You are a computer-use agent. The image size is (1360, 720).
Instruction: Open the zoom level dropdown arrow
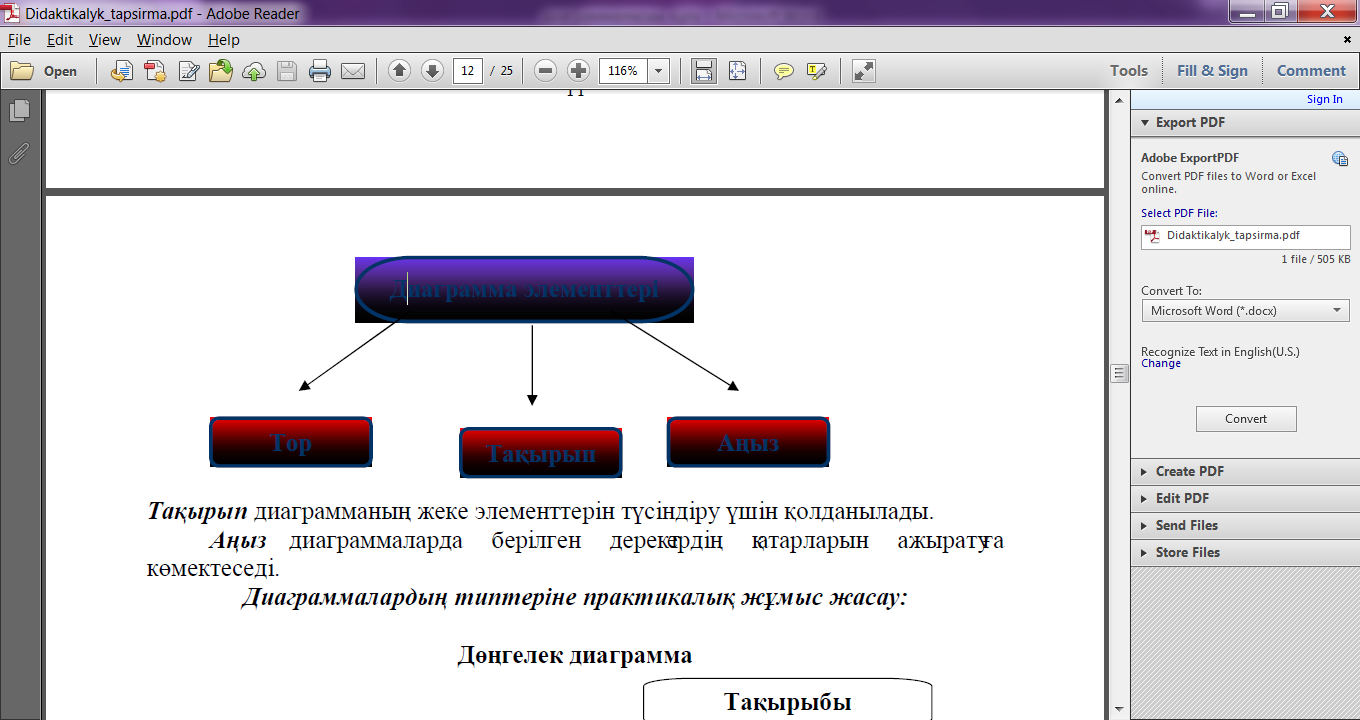[x=659, y=71]
